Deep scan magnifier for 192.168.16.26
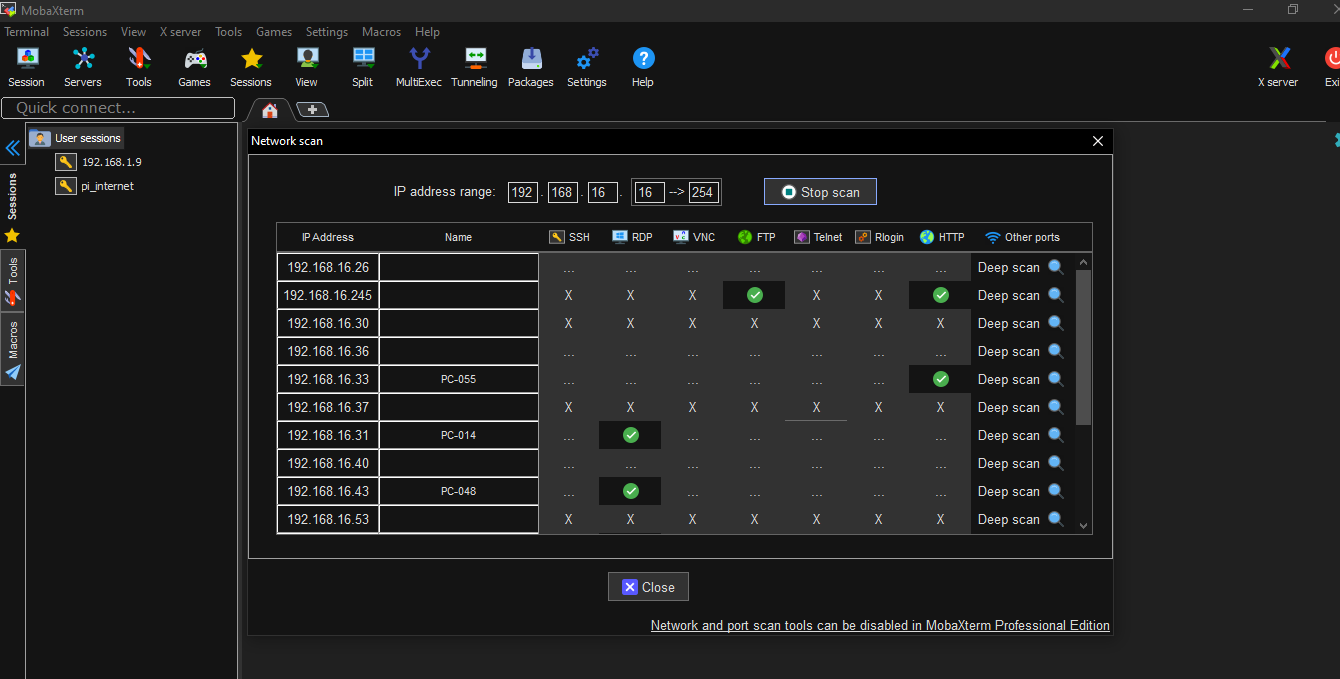The image size is (1340, 679). point(1056,267)
